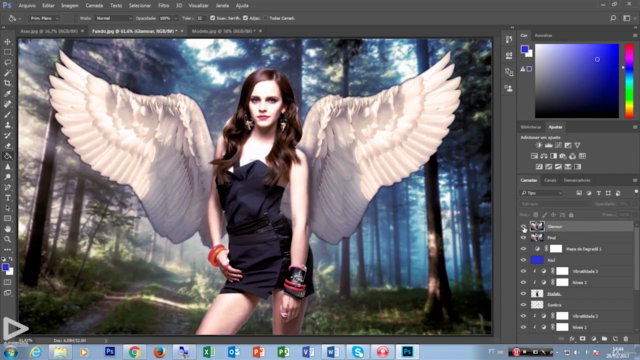Add a Levels adjustment

click(549, 145)
